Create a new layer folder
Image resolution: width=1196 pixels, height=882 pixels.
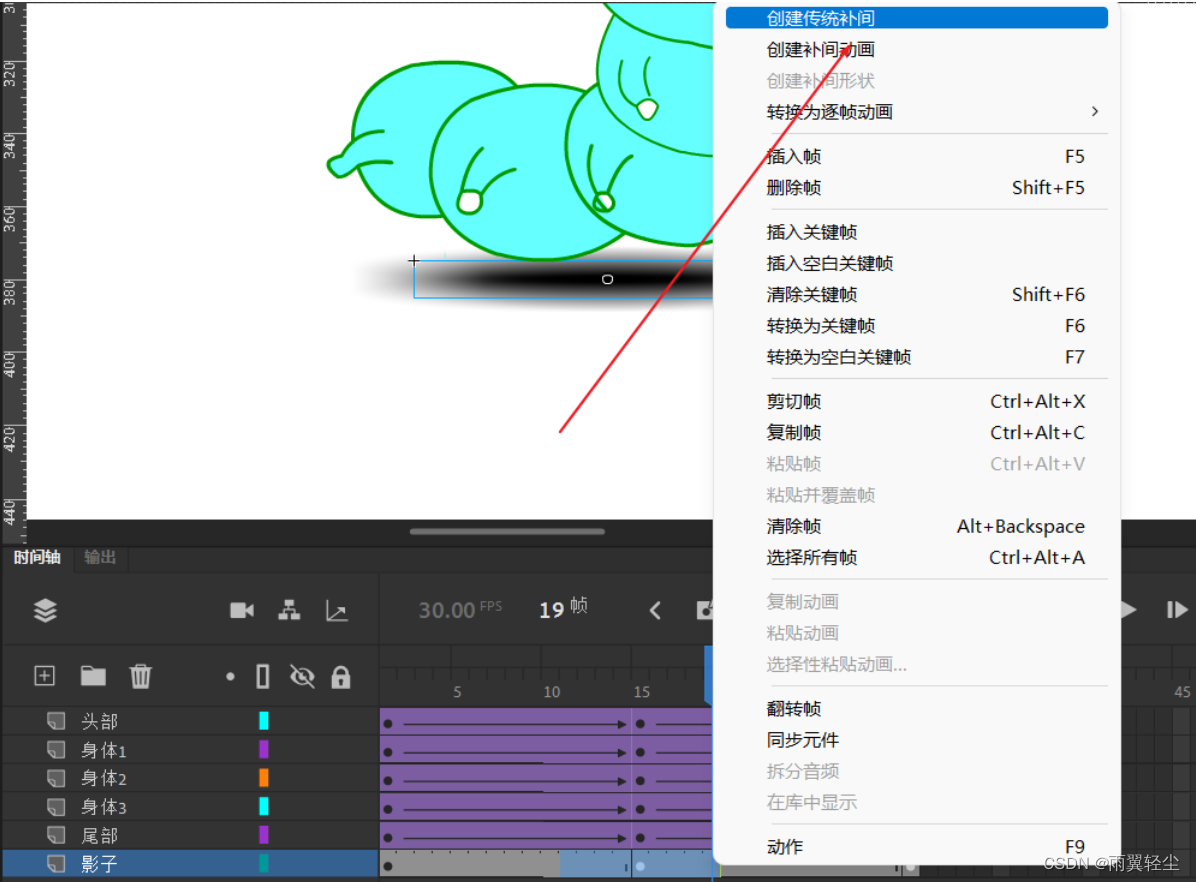(x=93, y=676)
